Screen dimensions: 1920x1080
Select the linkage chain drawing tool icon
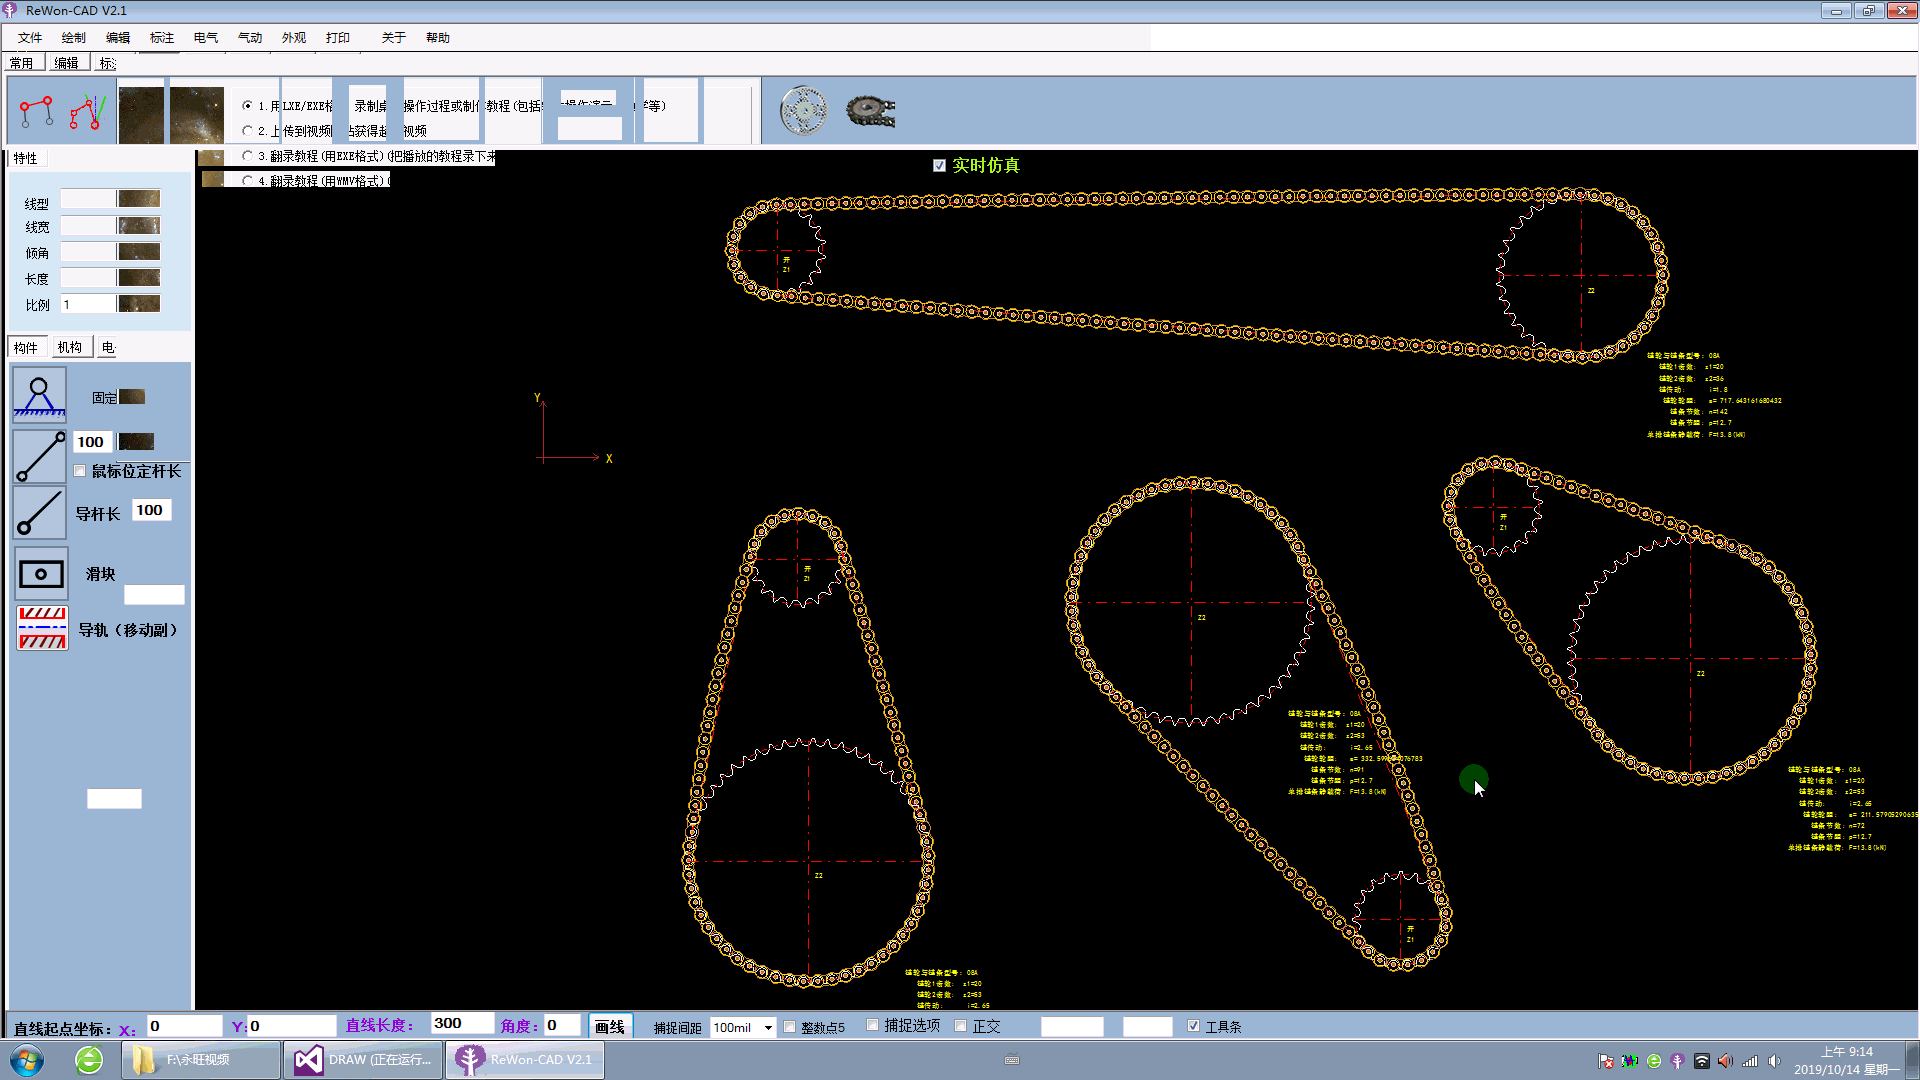pos(37,112)
